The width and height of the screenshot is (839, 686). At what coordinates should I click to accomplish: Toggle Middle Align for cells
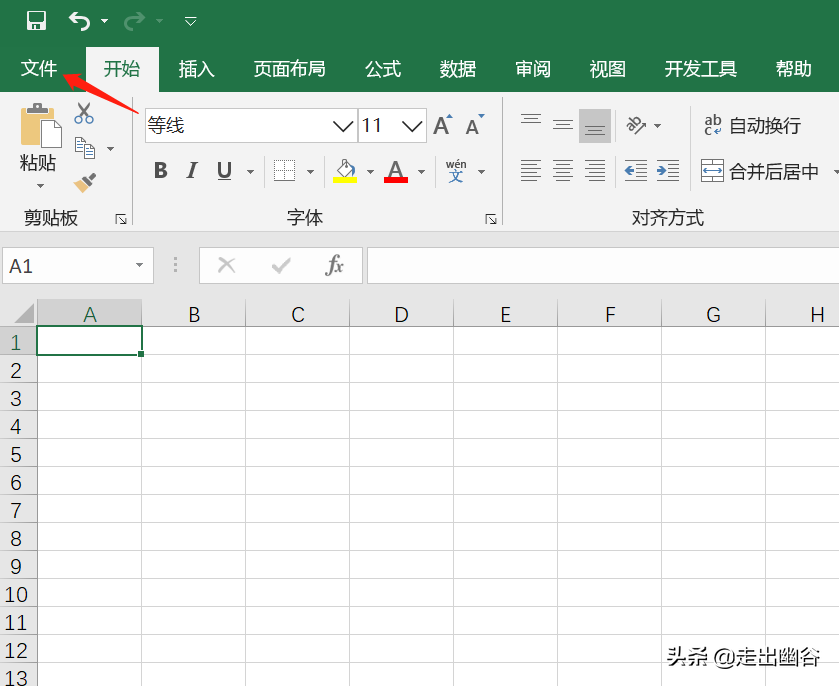[563, 126]
